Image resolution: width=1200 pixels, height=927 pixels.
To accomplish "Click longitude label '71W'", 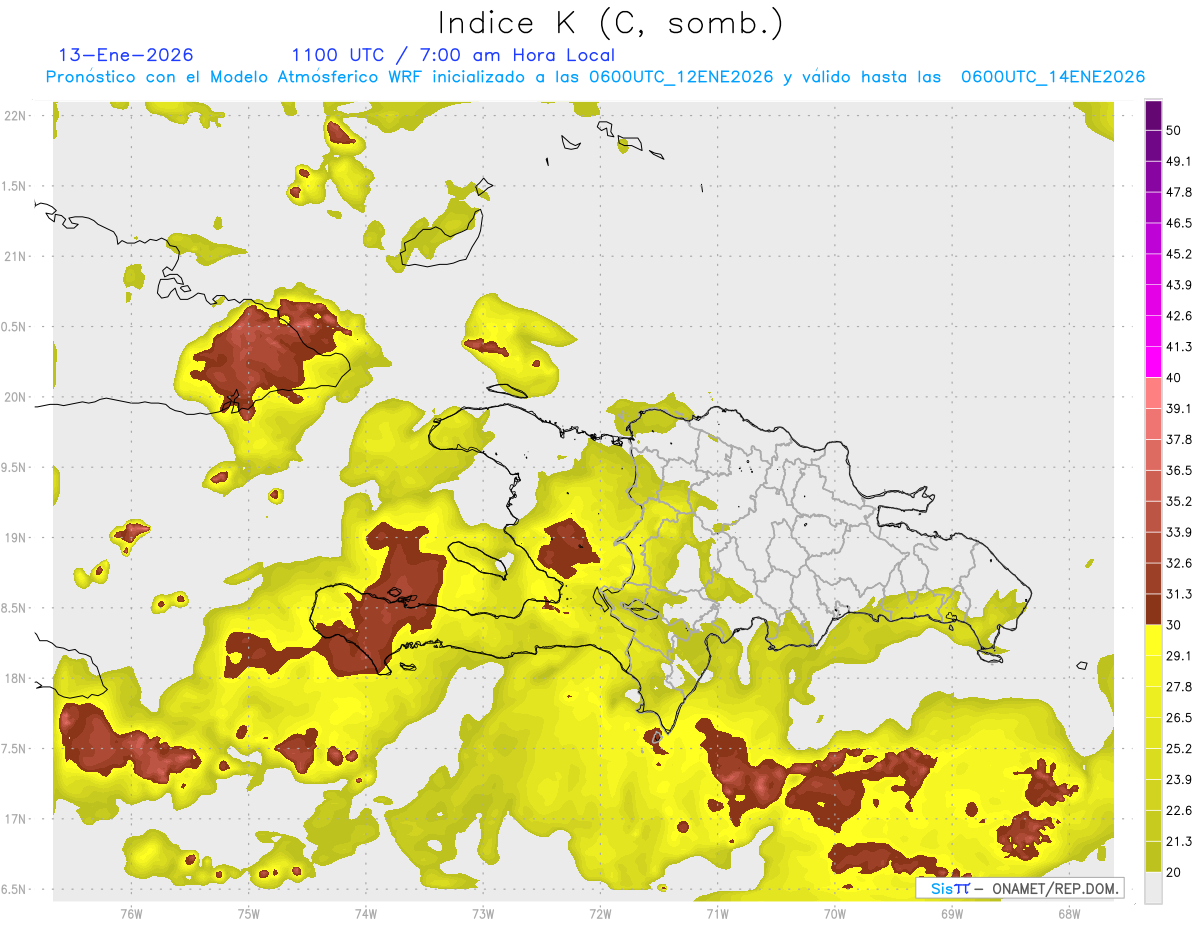I will [x=717, y=913].
